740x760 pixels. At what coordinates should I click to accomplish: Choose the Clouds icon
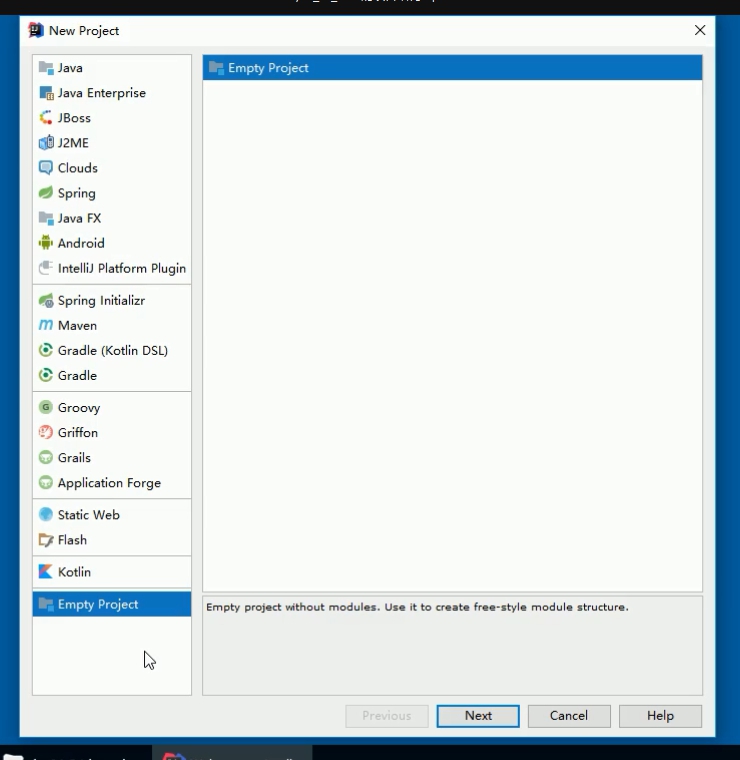(46, 168)
